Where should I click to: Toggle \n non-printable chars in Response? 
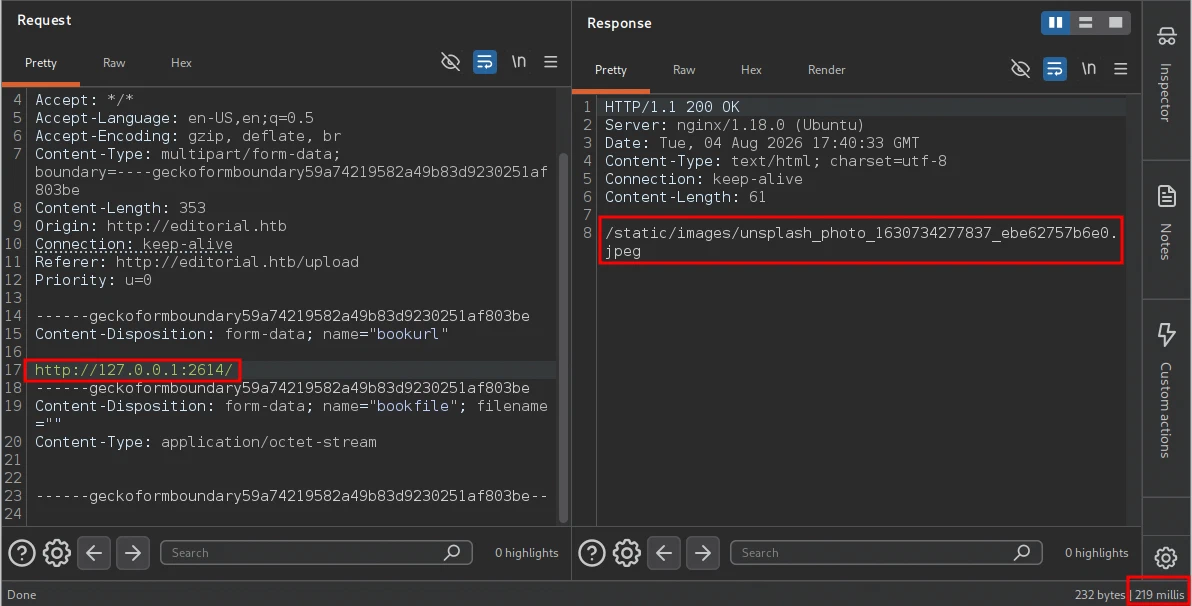[1089, 68]
